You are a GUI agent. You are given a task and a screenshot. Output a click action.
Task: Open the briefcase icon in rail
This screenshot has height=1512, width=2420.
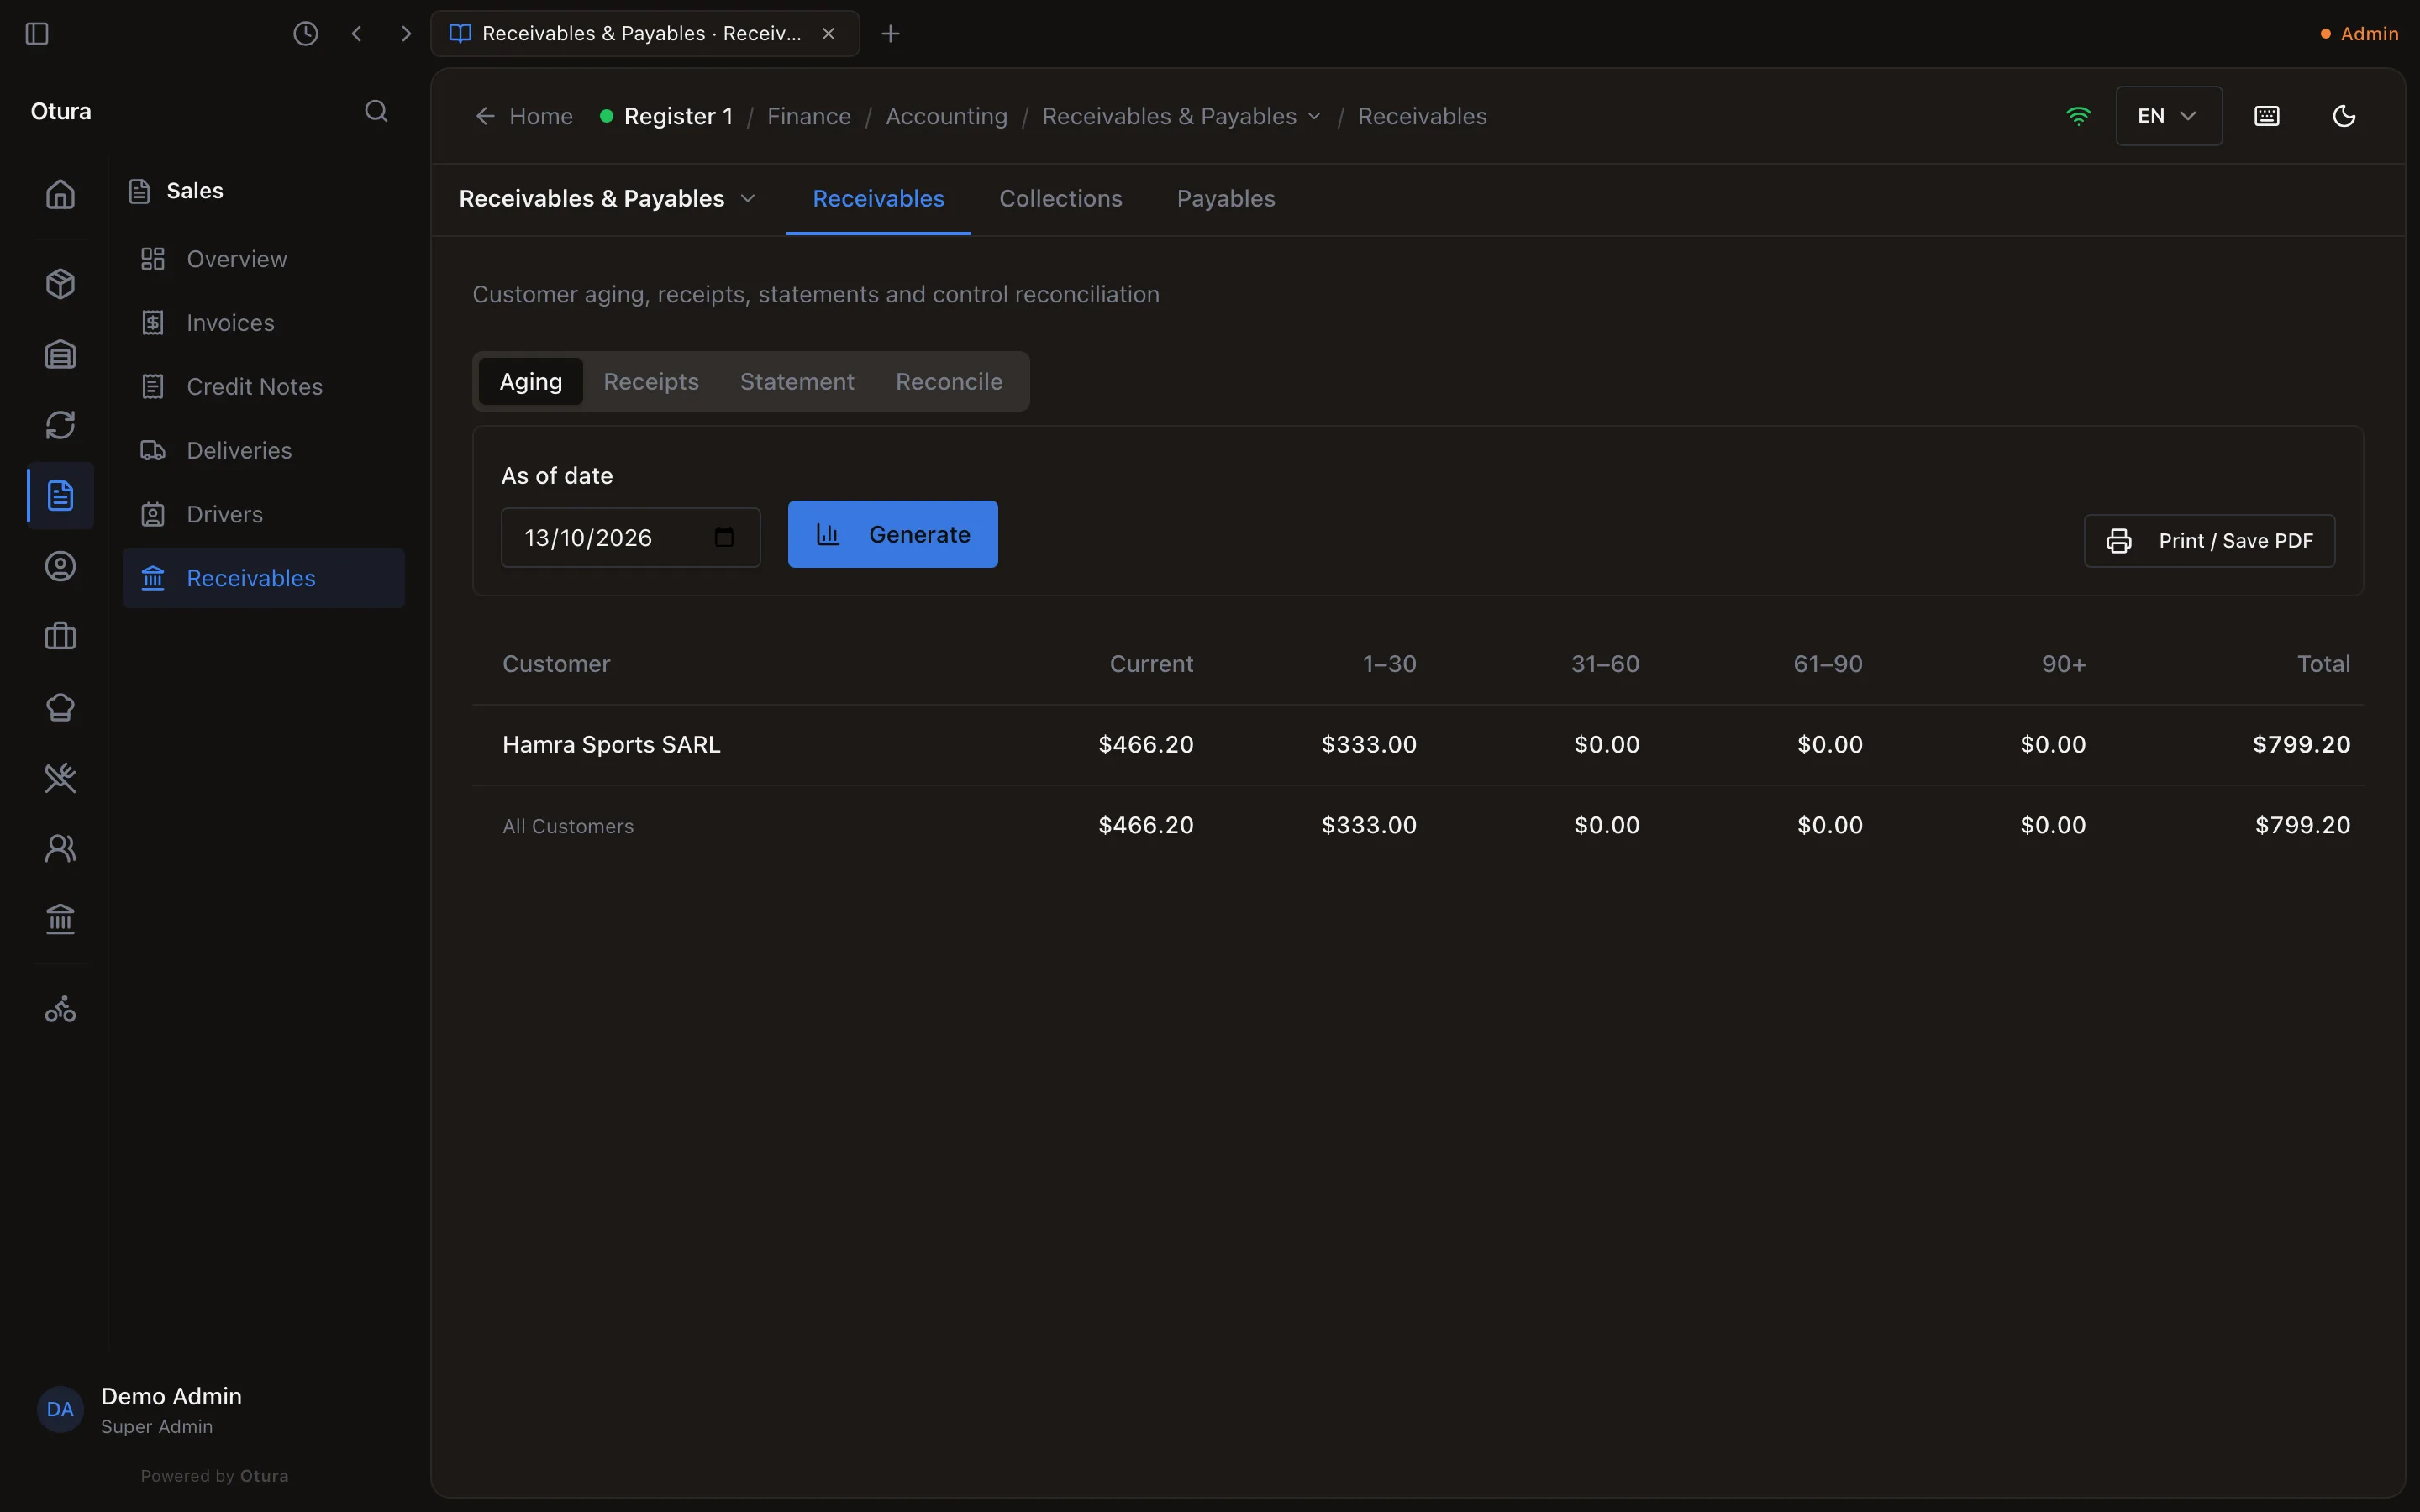tap(60, 637)
